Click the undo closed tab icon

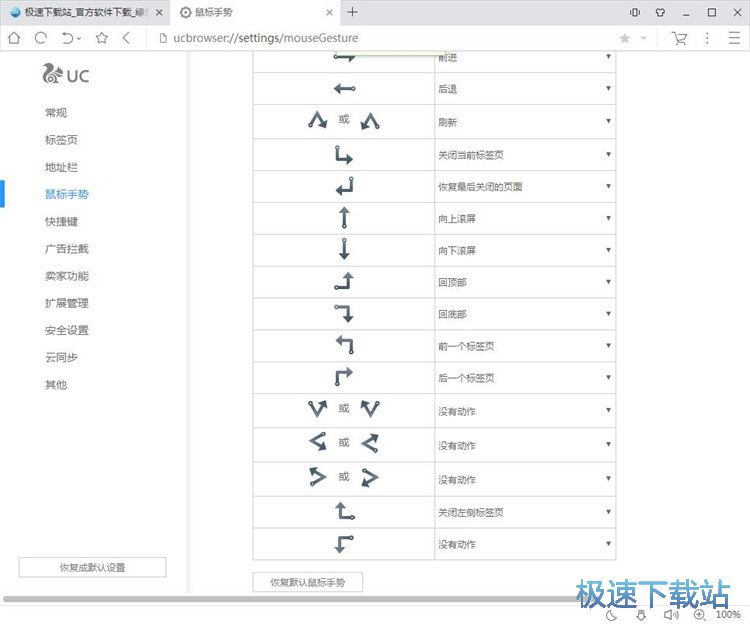coord(68,38)
